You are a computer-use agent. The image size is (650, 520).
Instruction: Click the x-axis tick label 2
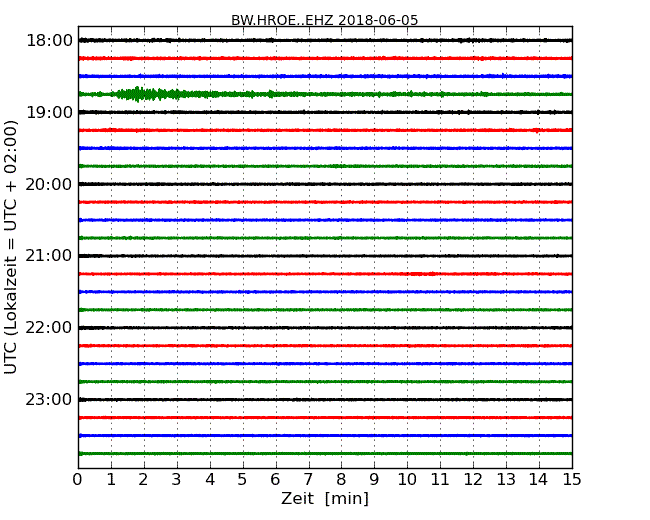[x=143, y=479]
